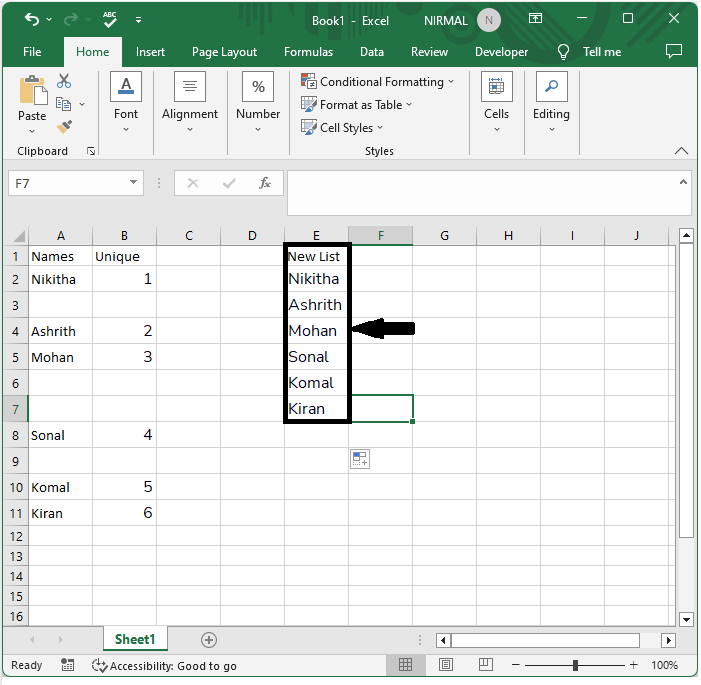Screen dimensions: 701x685
Task: Switch to Normal view icon
Action: pos(405,665)
